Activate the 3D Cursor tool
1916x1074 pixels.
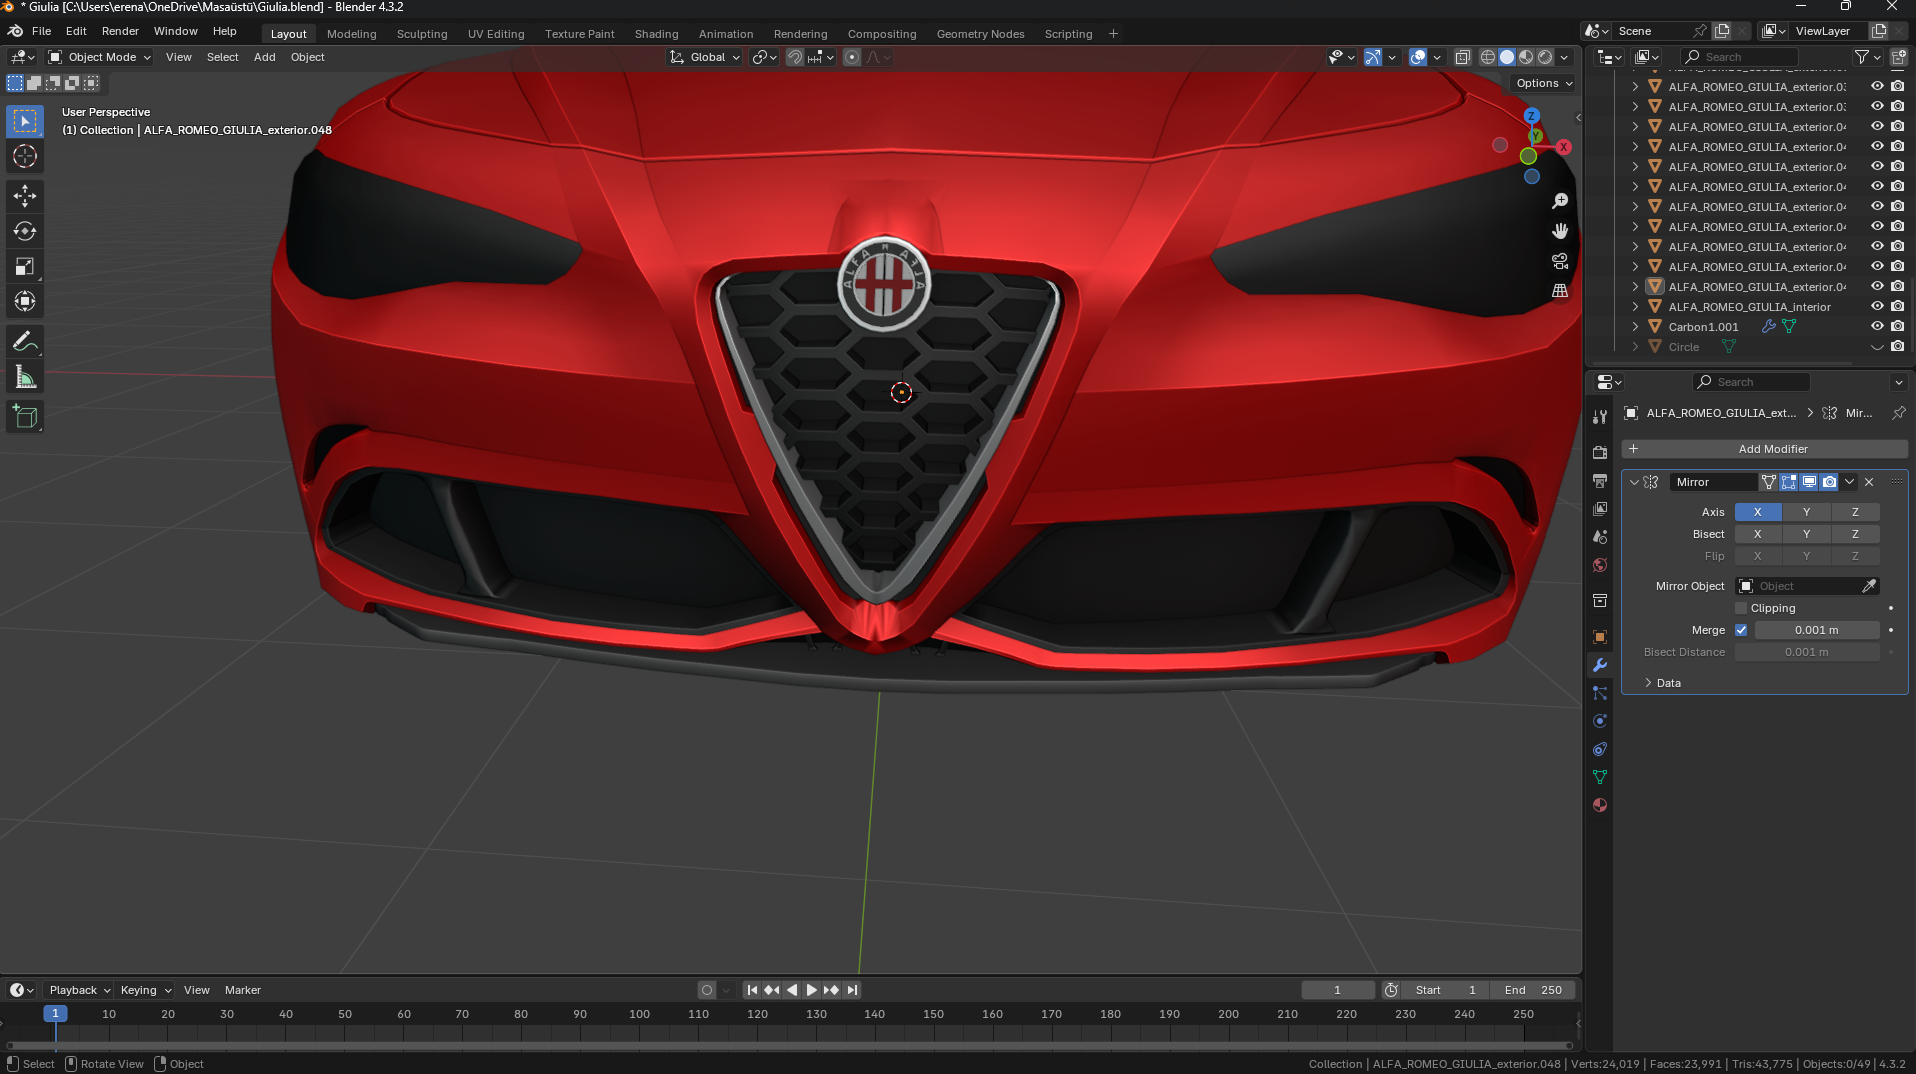click(x=25, y=156)
